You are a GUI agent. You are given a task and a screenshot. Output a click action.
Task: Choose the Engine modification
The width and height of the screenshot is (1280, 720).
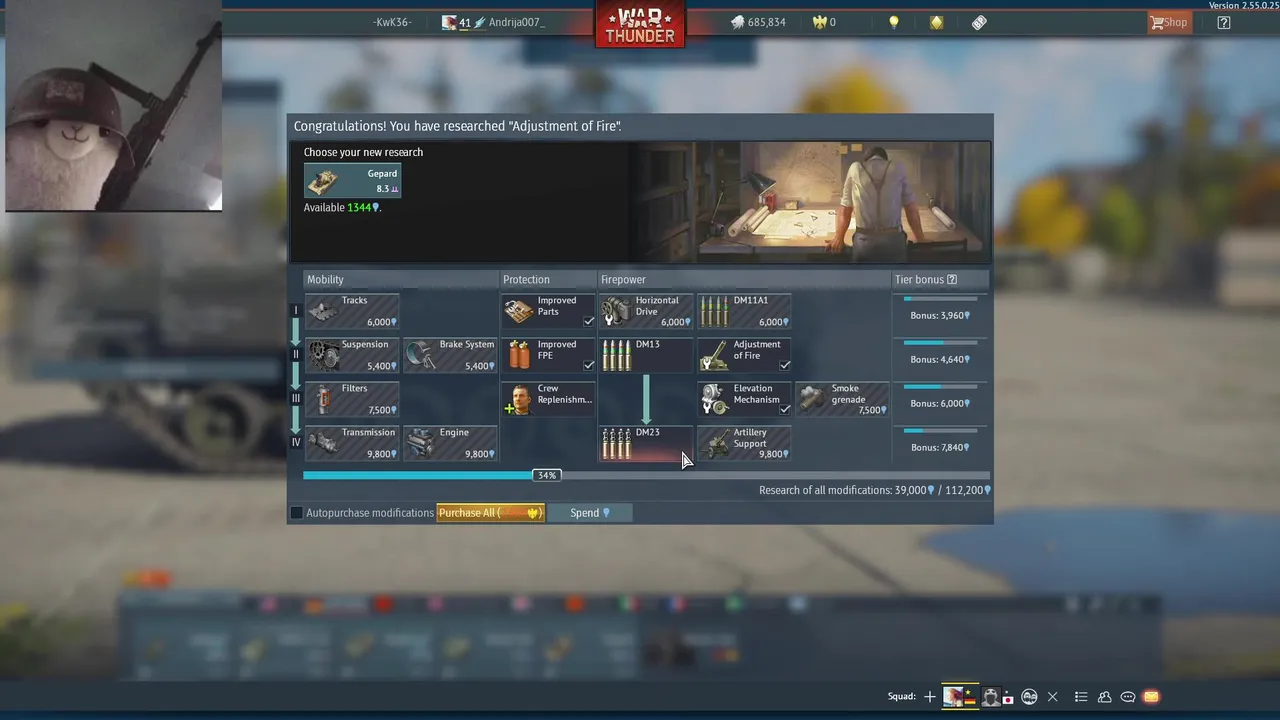tap(450, 443)
